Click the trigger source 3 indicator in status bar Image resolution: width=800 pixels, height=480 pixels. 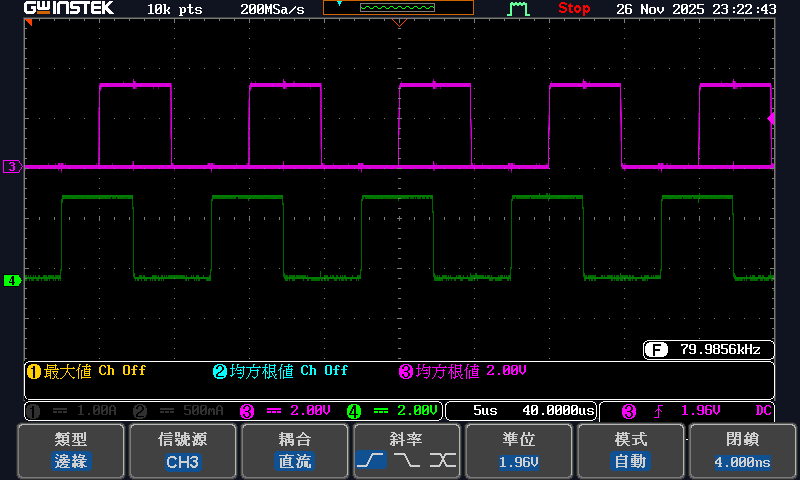click(629, 411)
